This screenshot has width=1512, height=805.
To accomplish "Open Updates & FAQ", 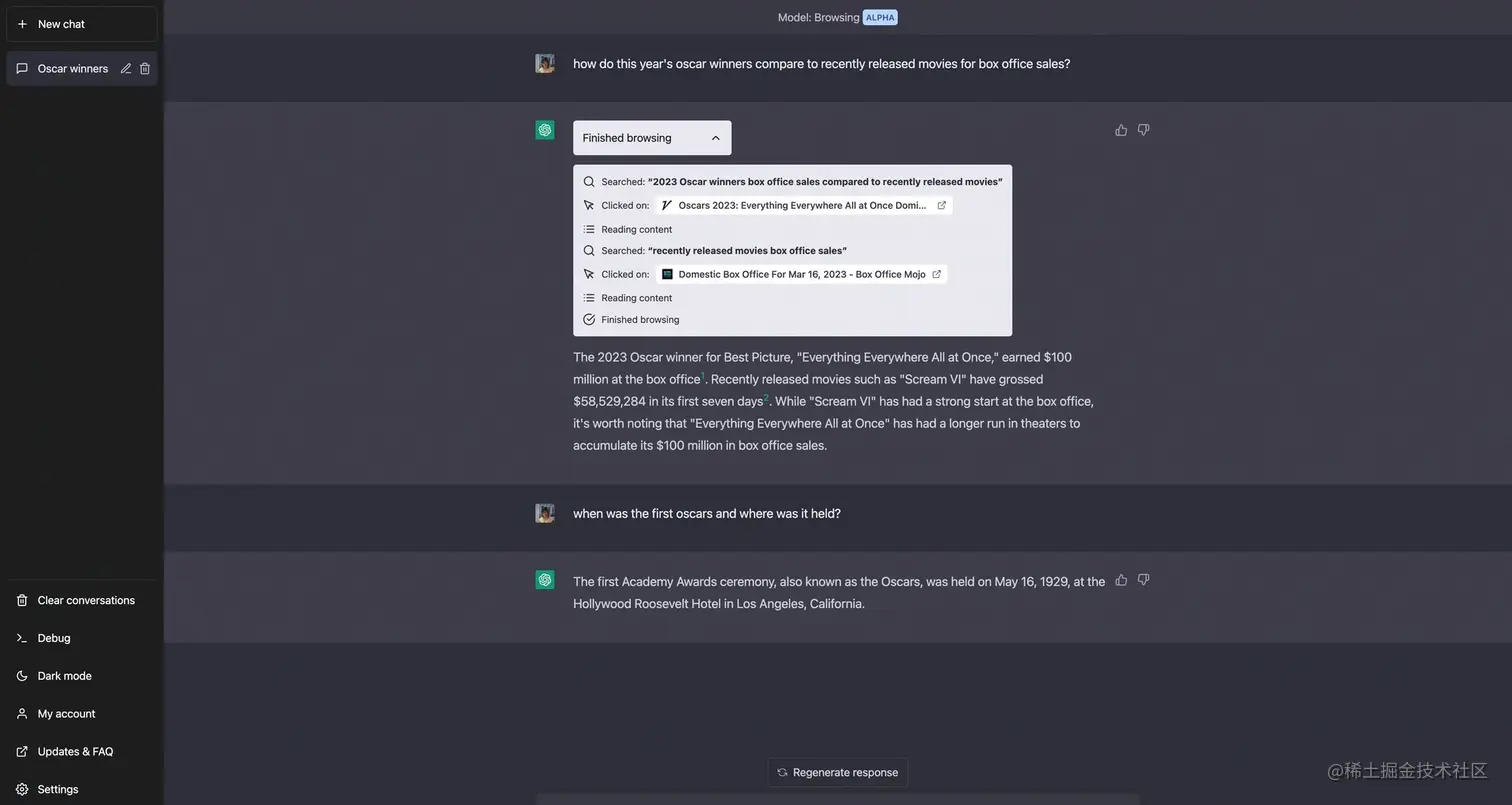I will point(73,751).
